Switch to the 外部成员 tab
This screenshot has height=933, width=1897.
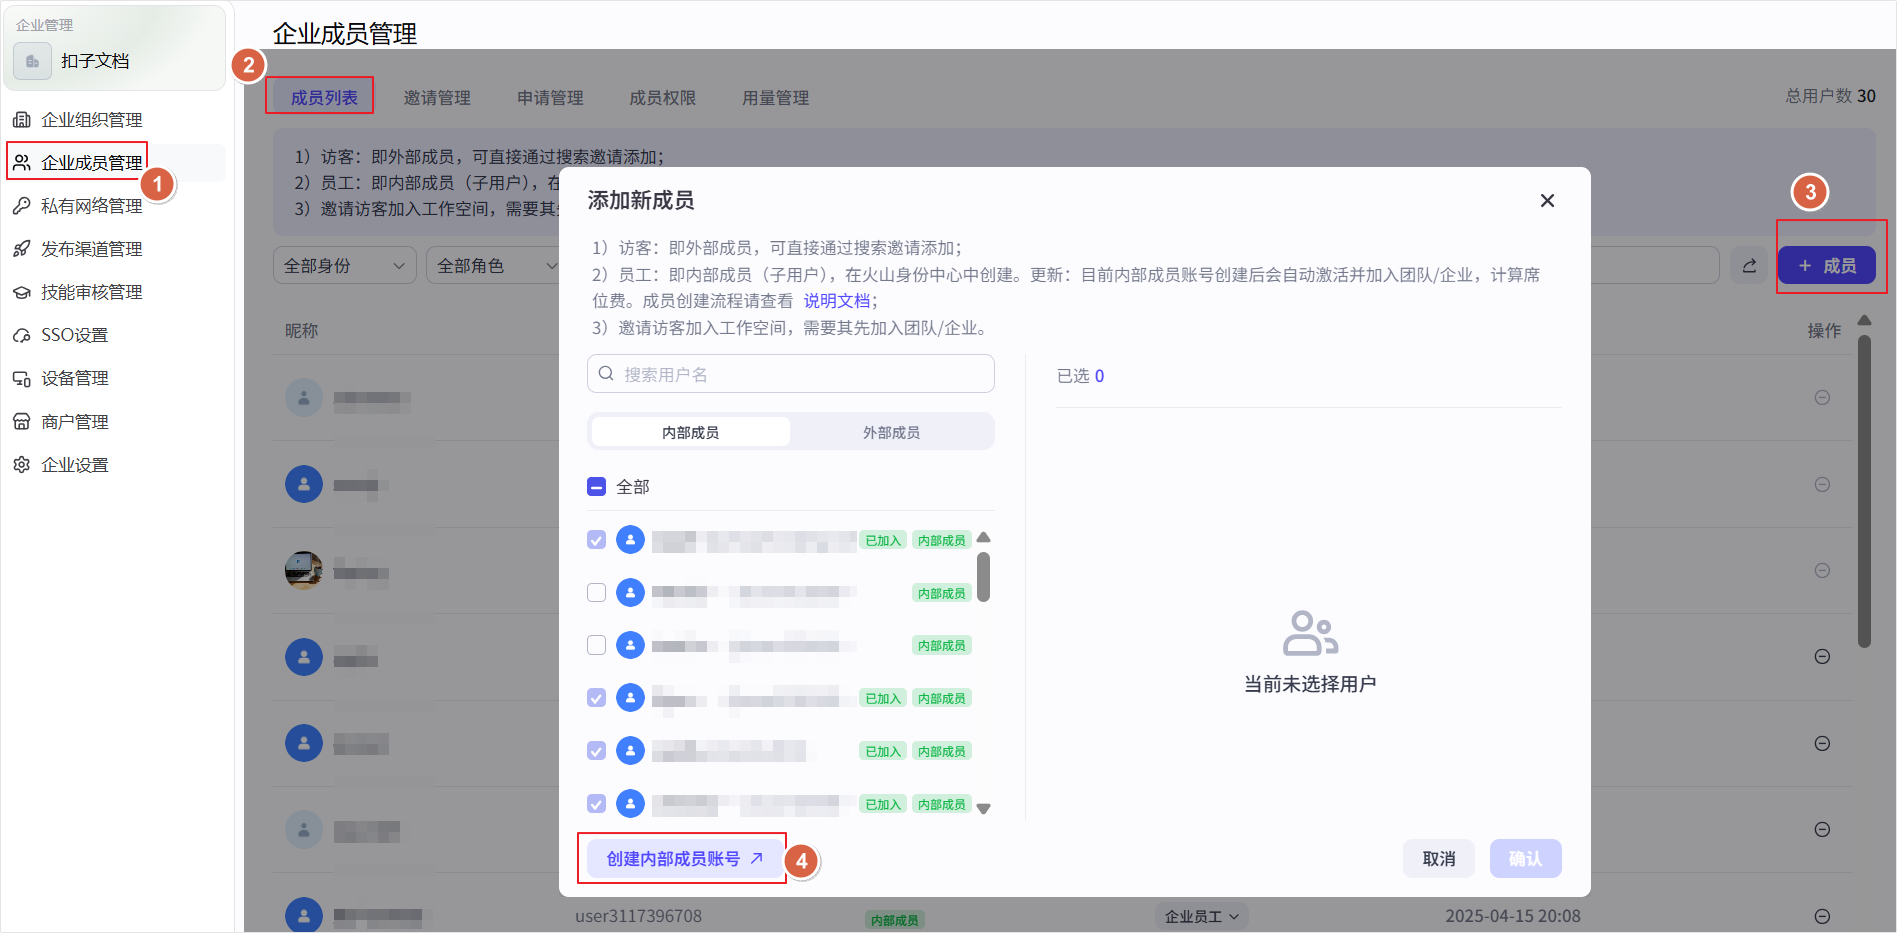[891, 432]
